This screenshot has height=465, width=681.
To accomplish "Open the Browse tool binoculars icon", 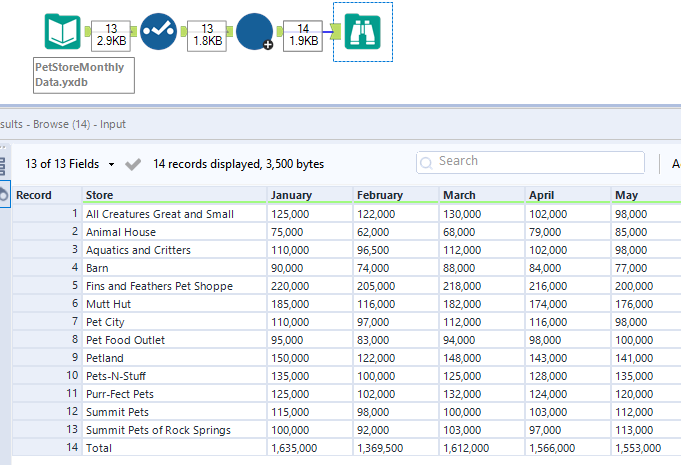I will click(x=362, y=32).
